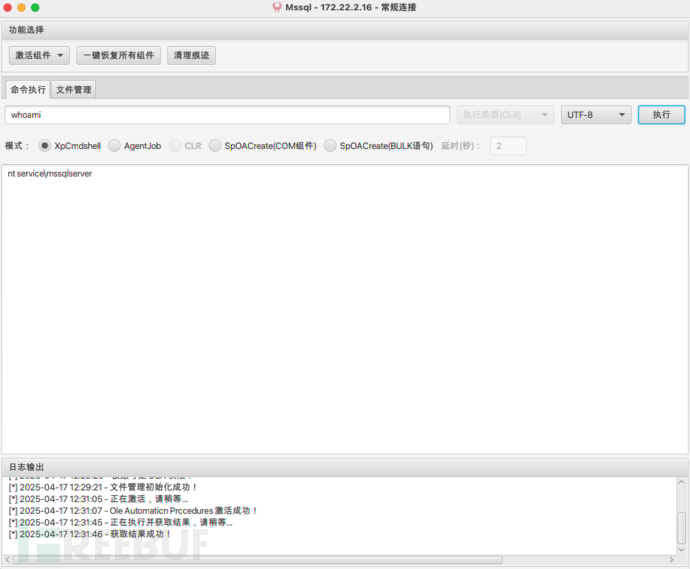The height and width of the screenshot is (569, 690).
Task: Select the CLR mode radio button
Action: [175, 146]
